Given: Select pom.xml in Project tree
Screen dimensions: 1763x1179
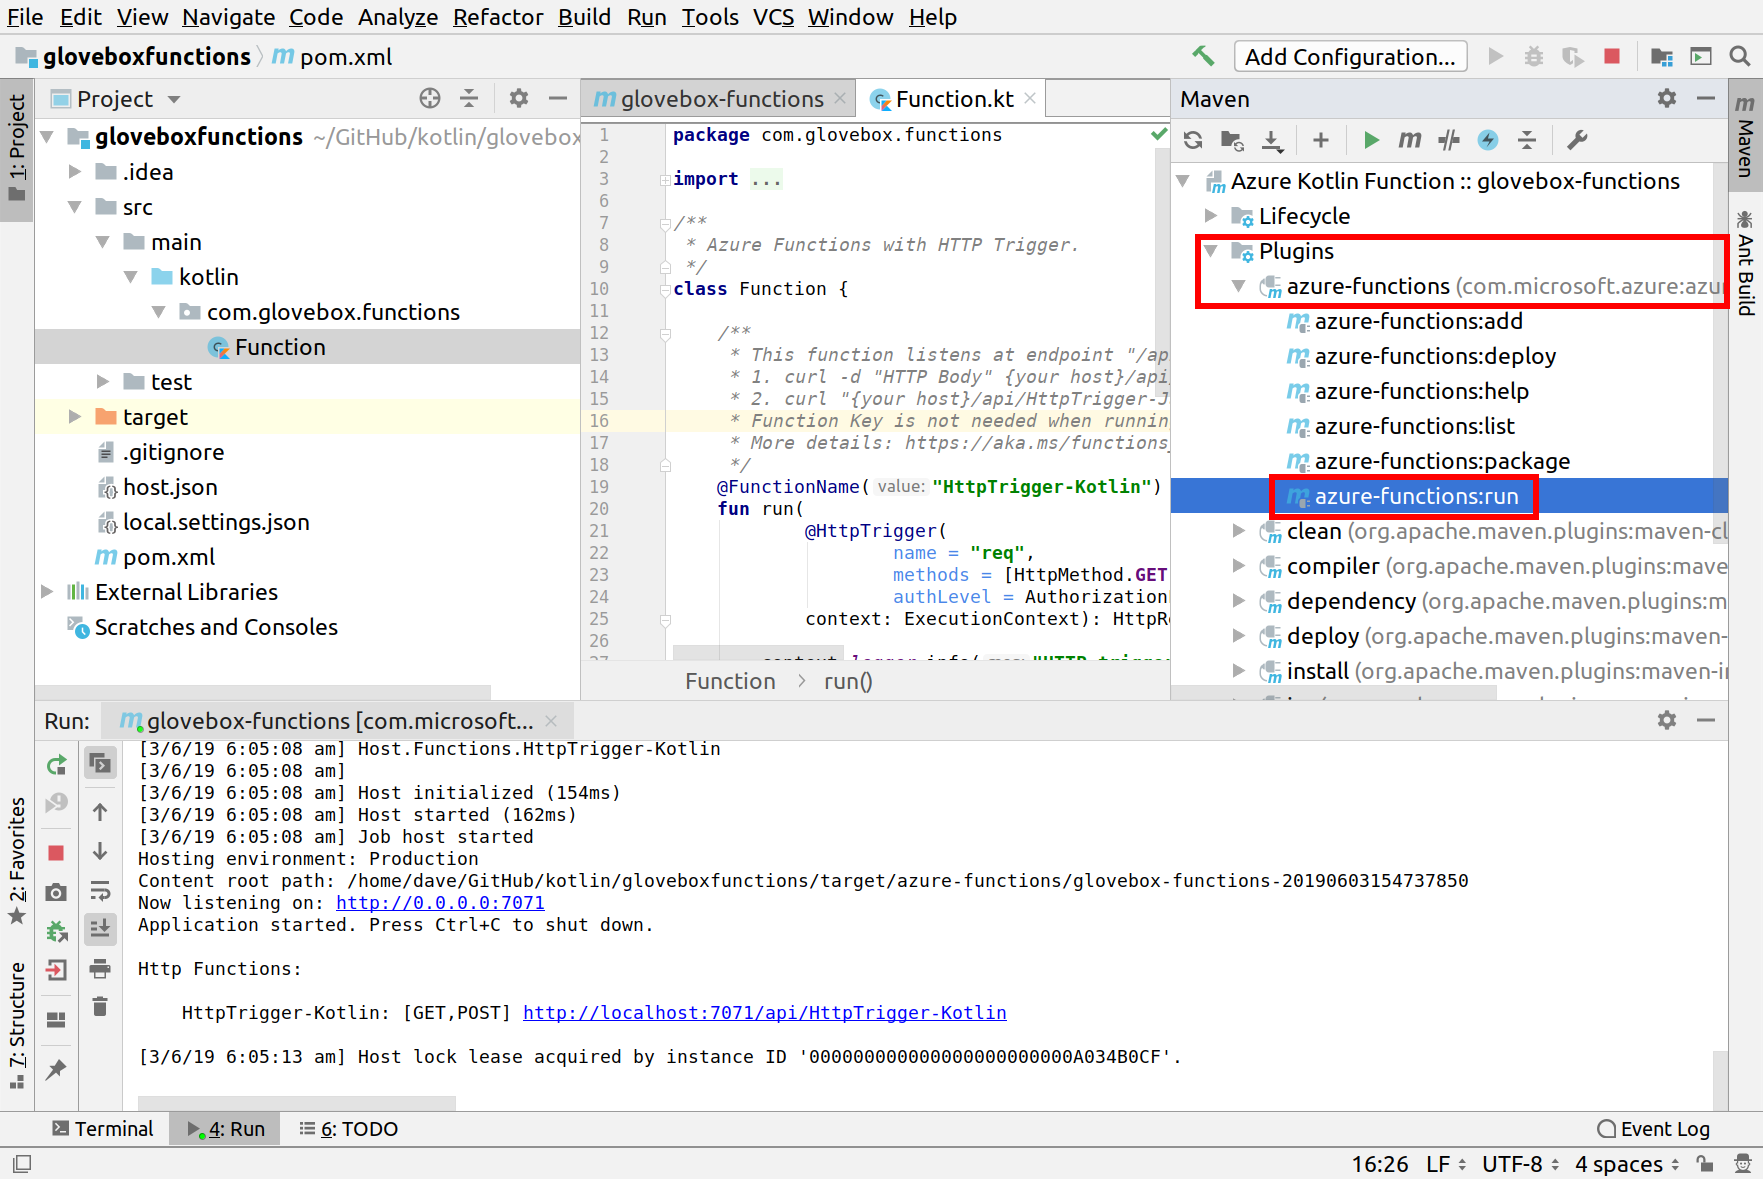Looking at the screenshot, I should point(169,557).
